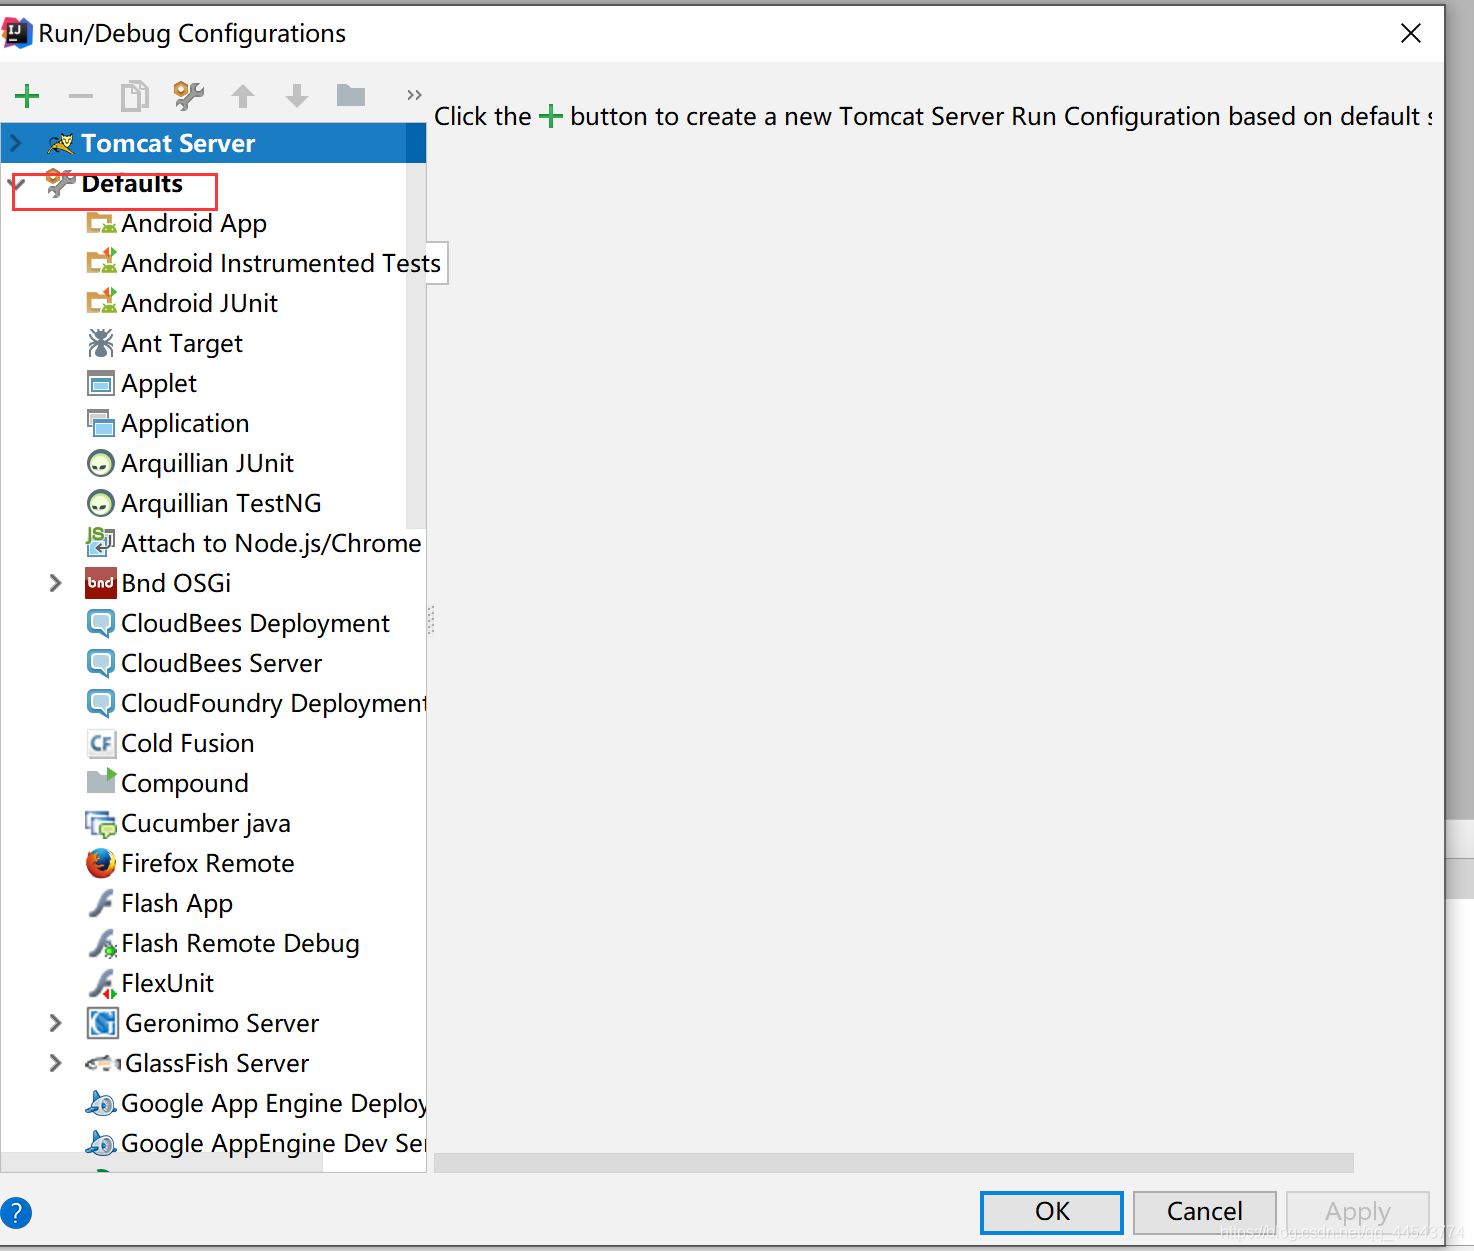Screen dimensions: 1474x1251
Task: Open edit defaults wrench icon
Action: click(x=189, y=96)
